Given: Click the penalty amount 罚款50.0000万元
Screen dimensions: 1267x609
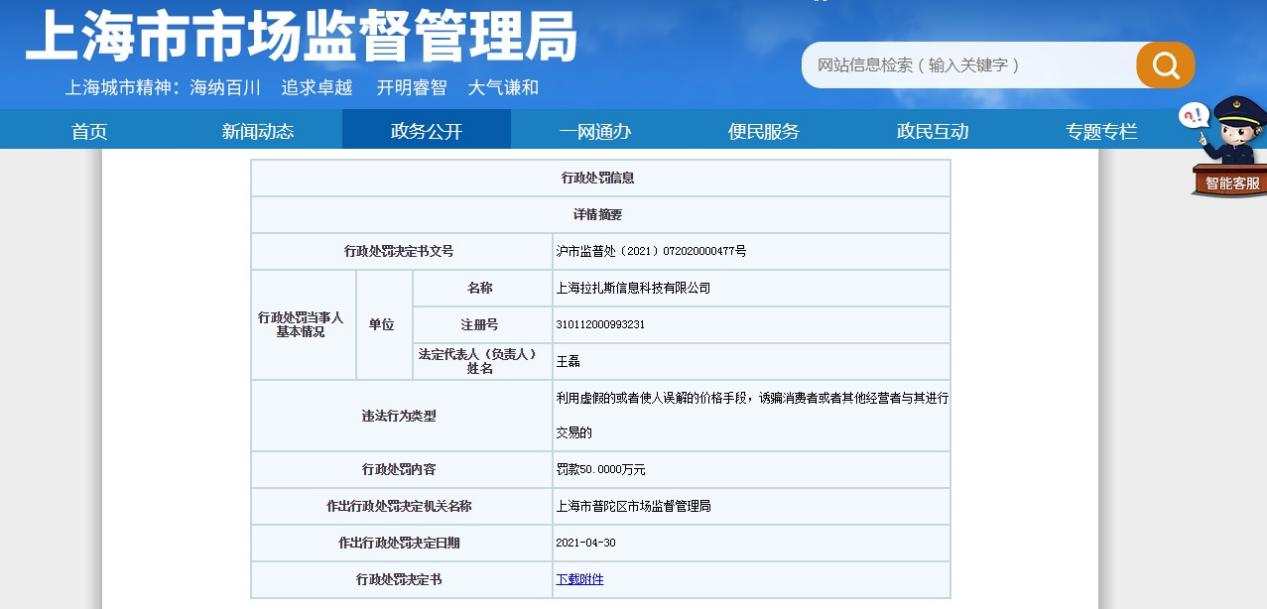Looking at the screenshot, I should (601, 469).
